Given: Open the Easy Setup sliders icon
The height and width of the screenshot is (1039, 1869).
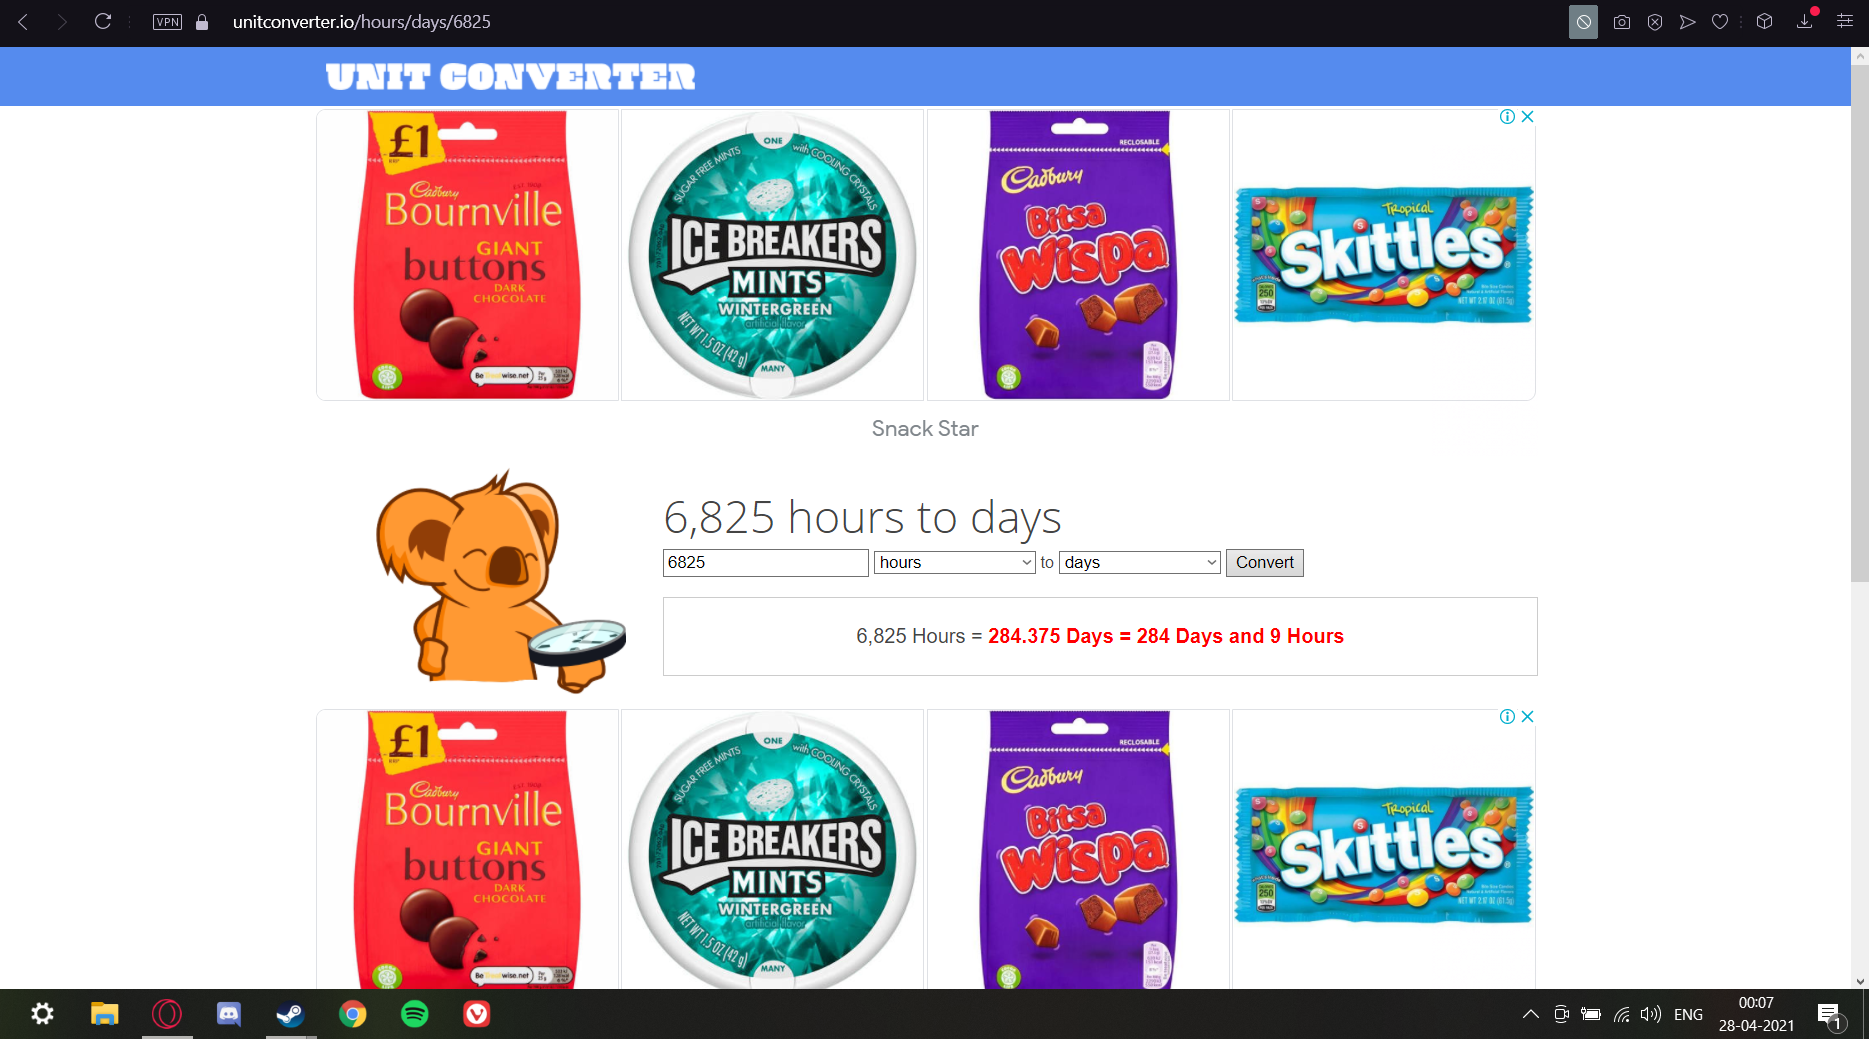Looking at the screenshot, I should 1845,21.
